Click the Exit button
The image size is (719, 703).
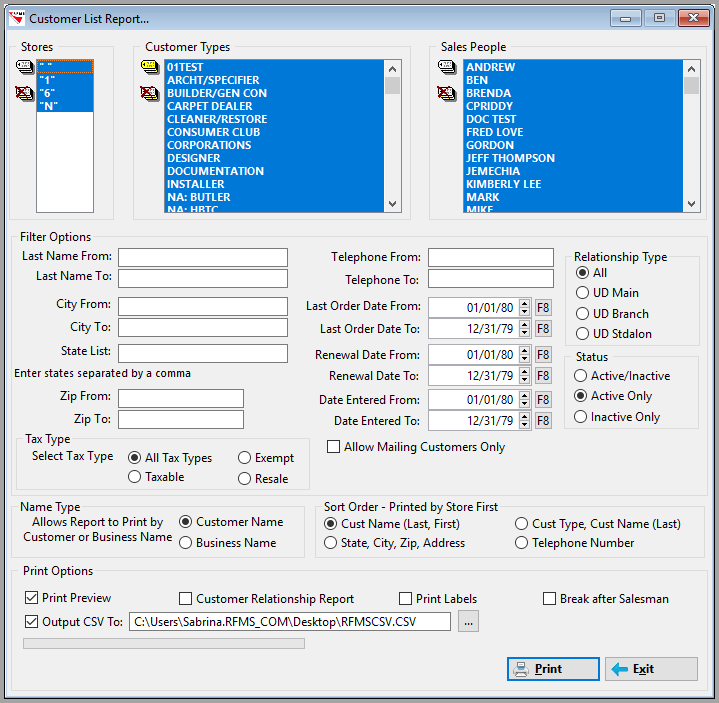(x=651, y=669)
